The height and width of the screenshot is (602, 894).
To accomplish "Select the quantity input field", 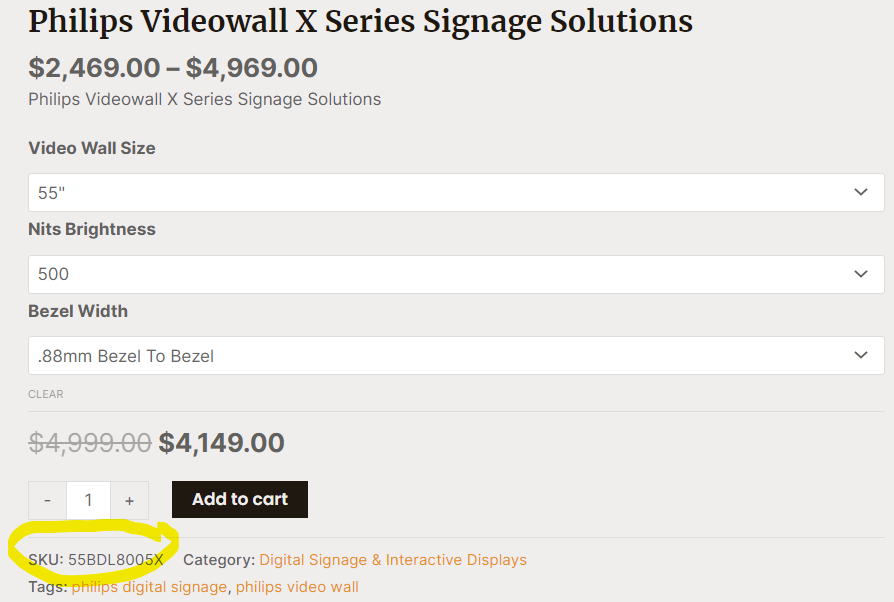I will click(x=88, y=500).
